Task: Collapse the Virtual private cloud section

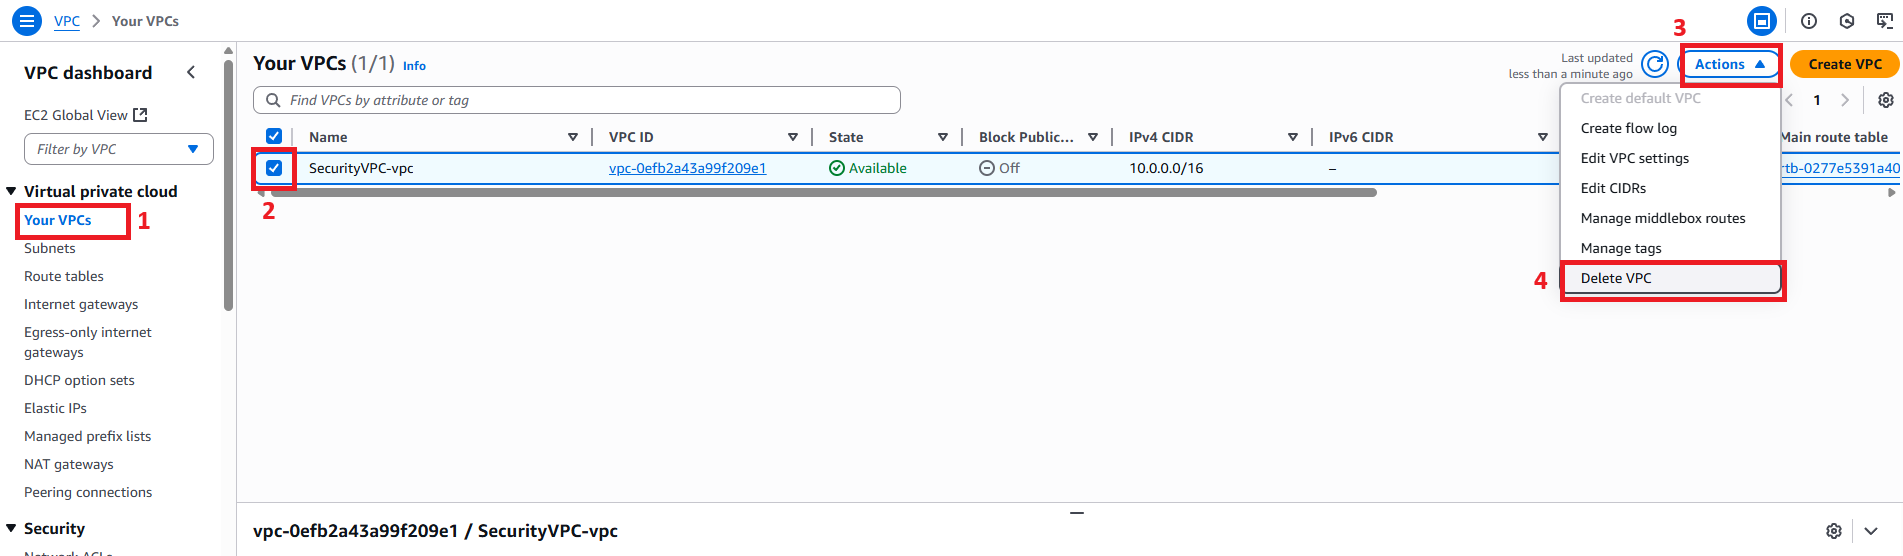Action: pyautogui.click(x=11, y=191)
